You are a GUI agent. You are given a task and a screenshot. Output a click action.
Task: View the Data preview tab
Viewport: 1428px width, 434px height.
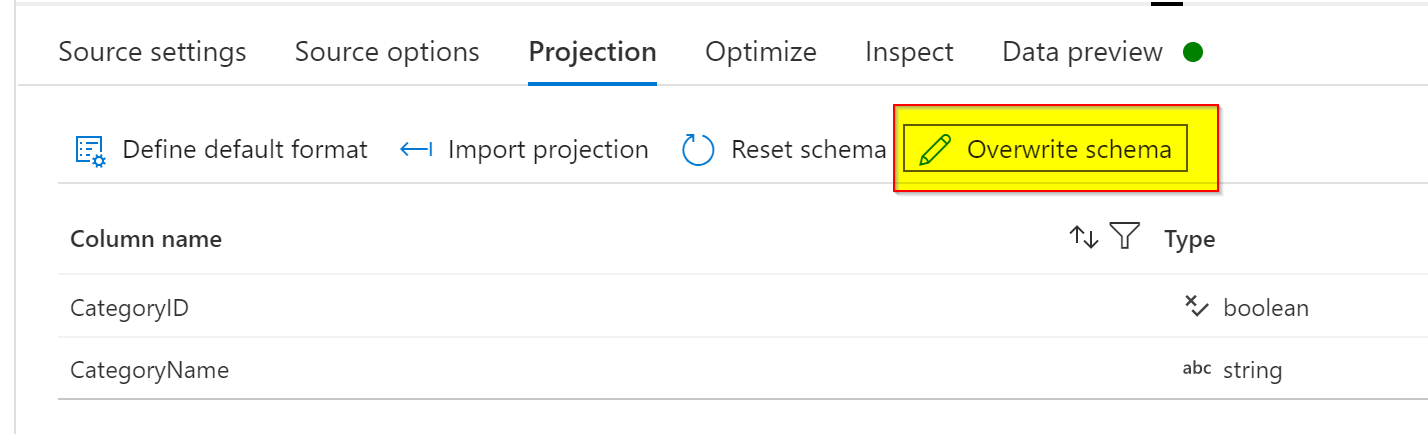point(1082,52)
